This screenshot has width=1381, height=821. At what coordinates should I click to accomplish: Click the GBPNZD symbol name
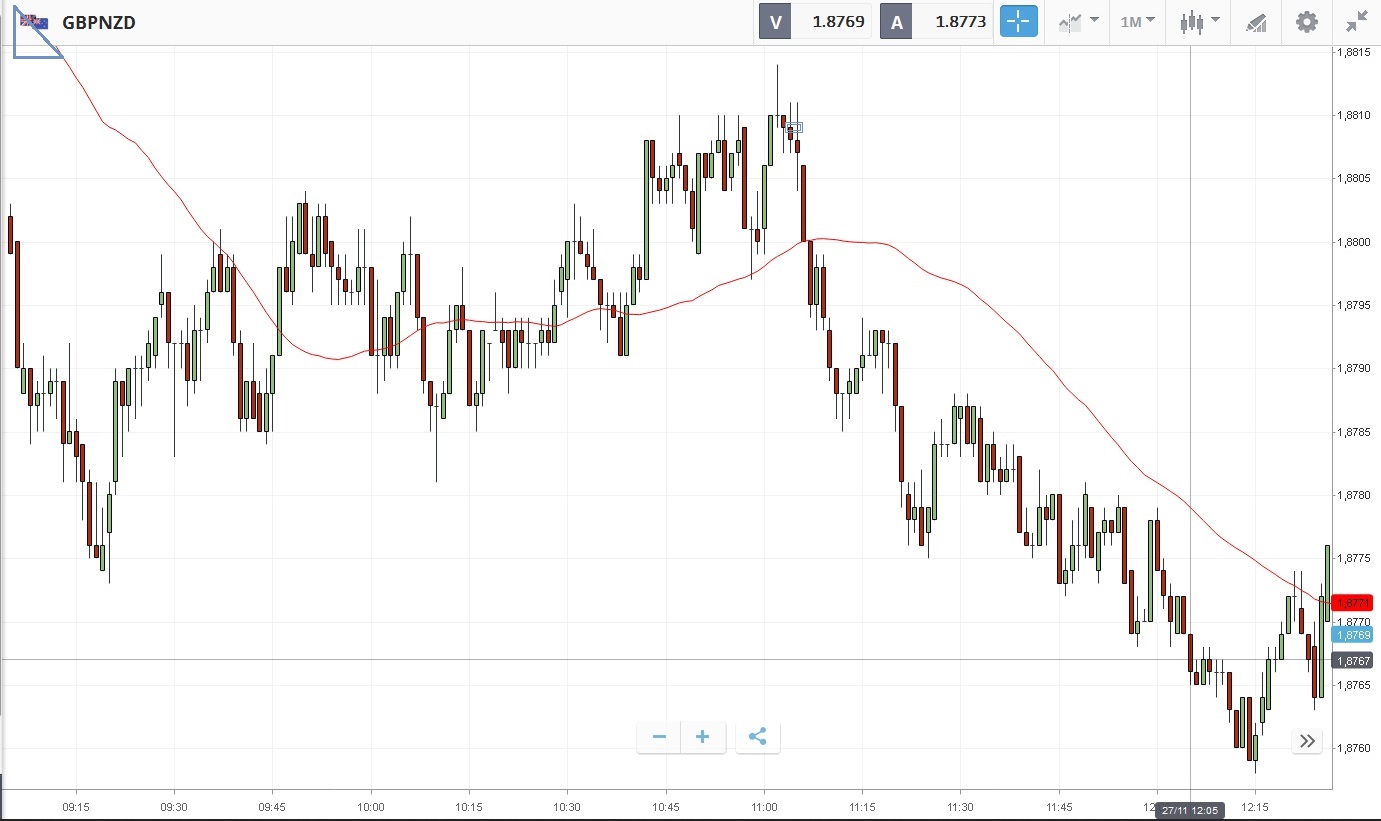99,22
